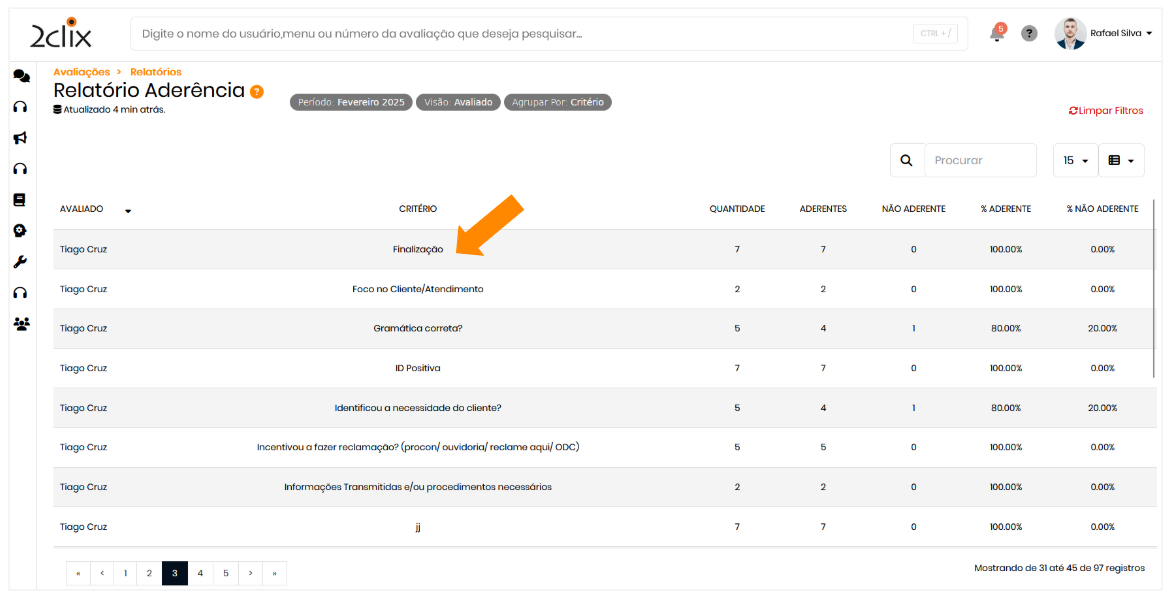This screenshot has height=604, width=1171.
Task: Navigate to Avaliações in the breadcrumb
Action: (x=81, y=72)
